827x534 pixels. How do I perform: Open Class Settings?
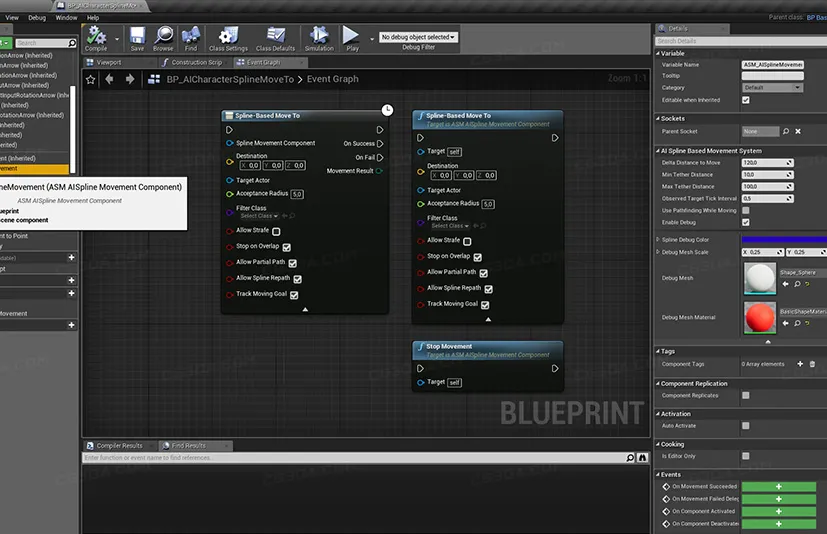(x=228, y=39)
